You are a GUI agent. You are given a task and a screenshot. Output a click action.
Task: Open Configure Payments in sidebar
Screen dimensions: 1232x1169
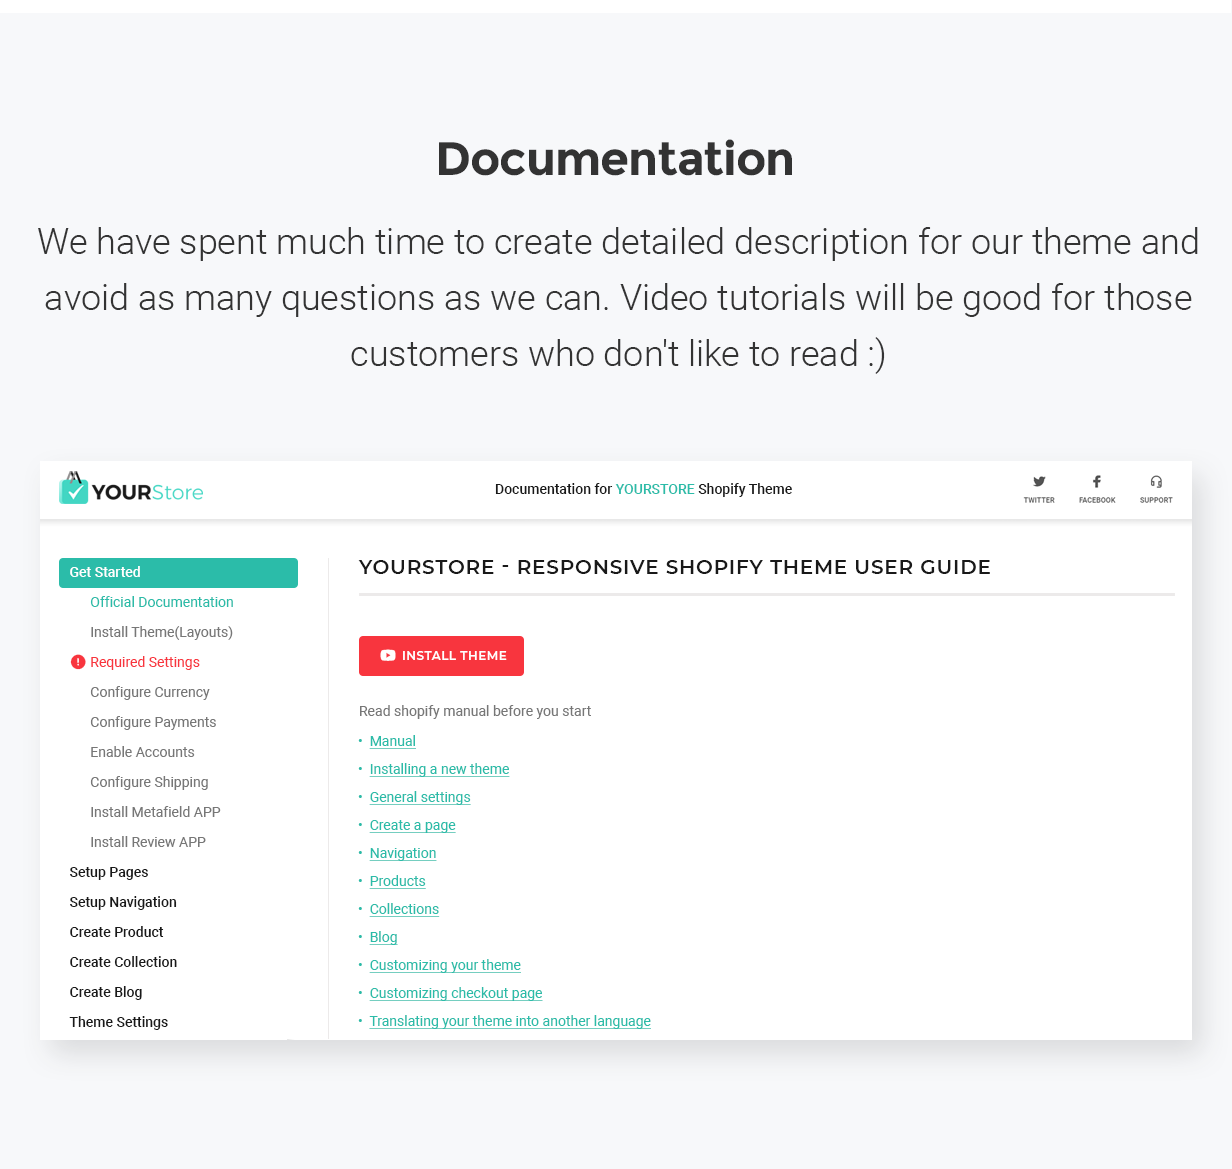click(153, 722)
